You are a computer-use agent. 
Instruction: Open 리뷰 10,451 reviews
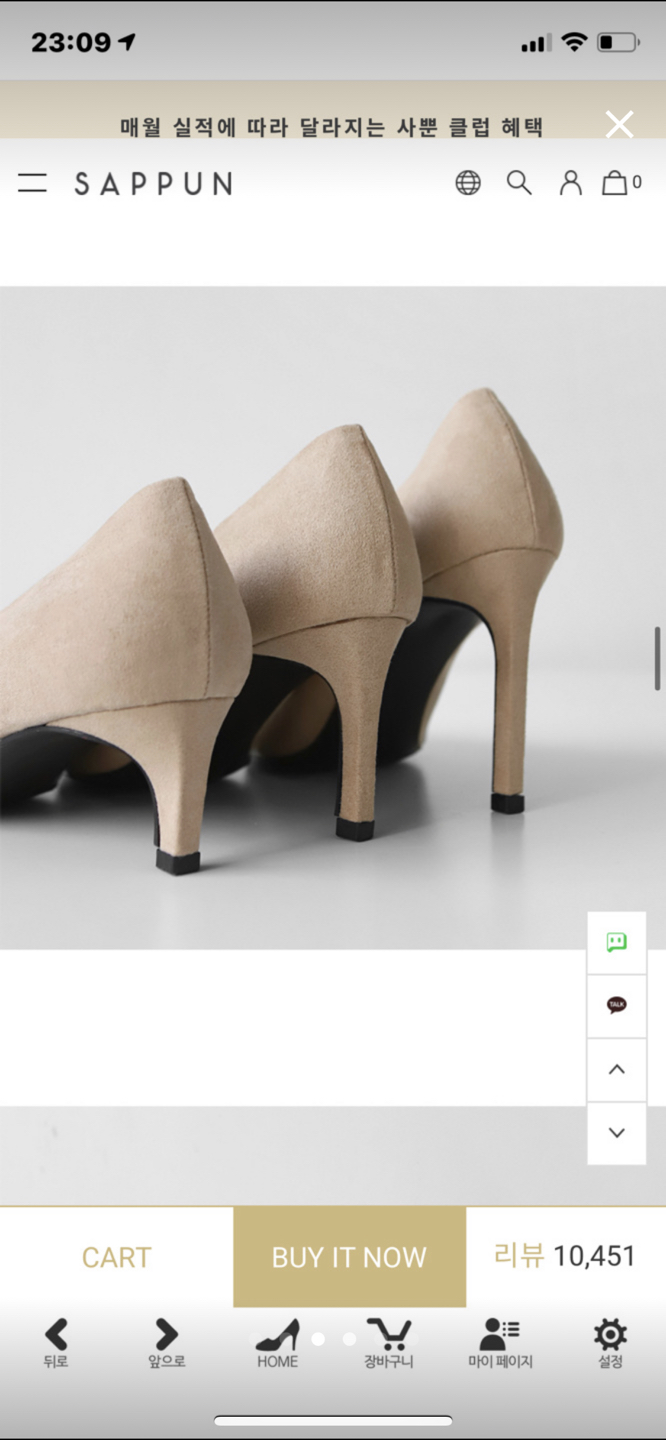(565, 1256)
